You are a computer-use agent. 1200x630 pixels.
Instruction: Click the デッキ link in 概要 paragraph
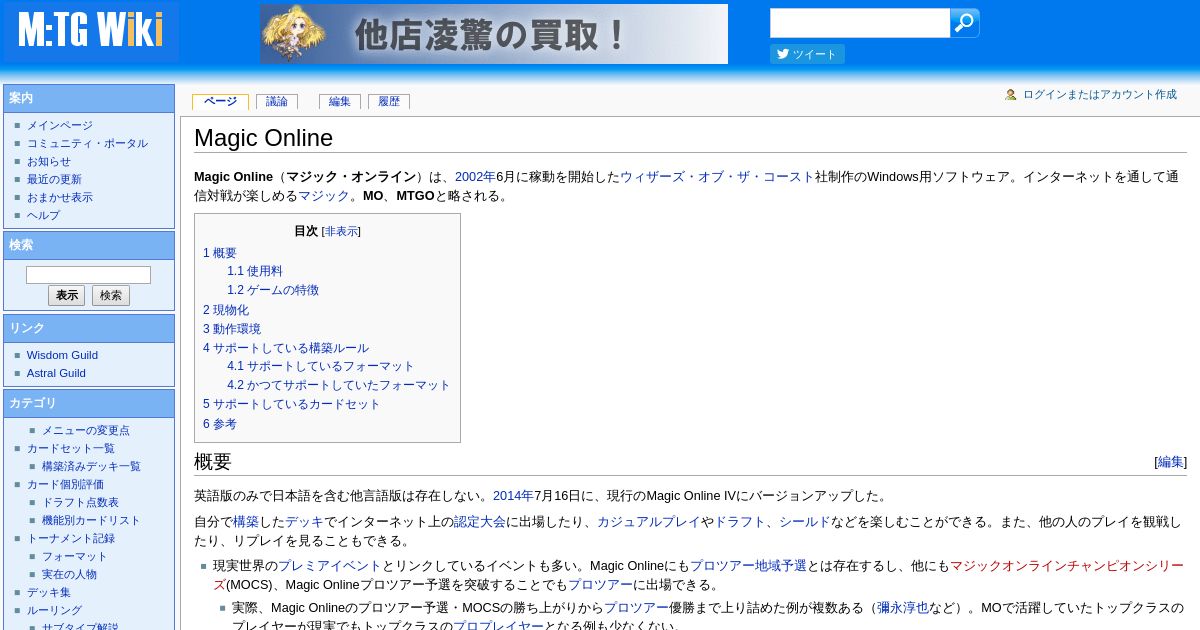click(304, 521)
